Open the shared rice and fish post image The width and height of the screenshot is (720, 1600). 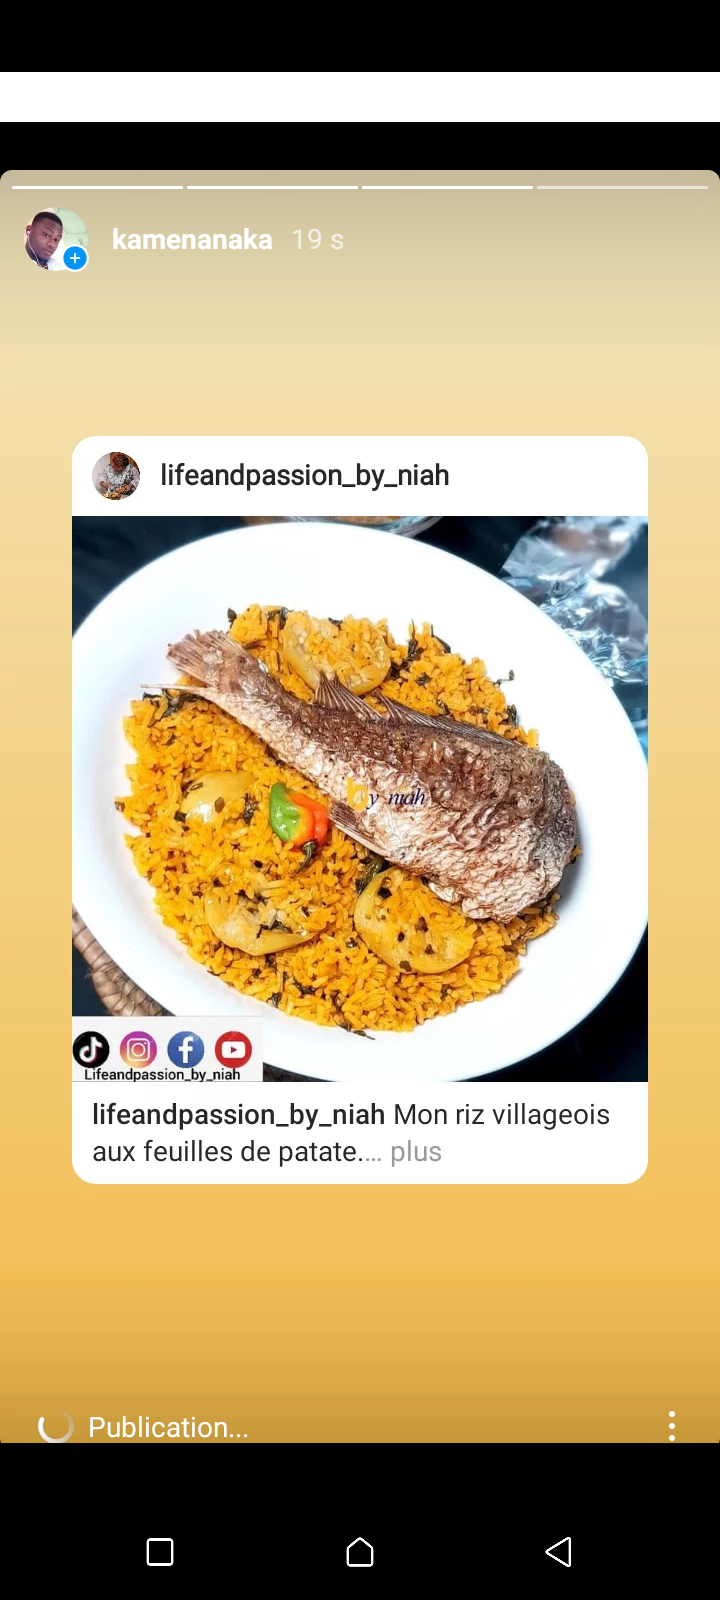(x=360, y=799)
